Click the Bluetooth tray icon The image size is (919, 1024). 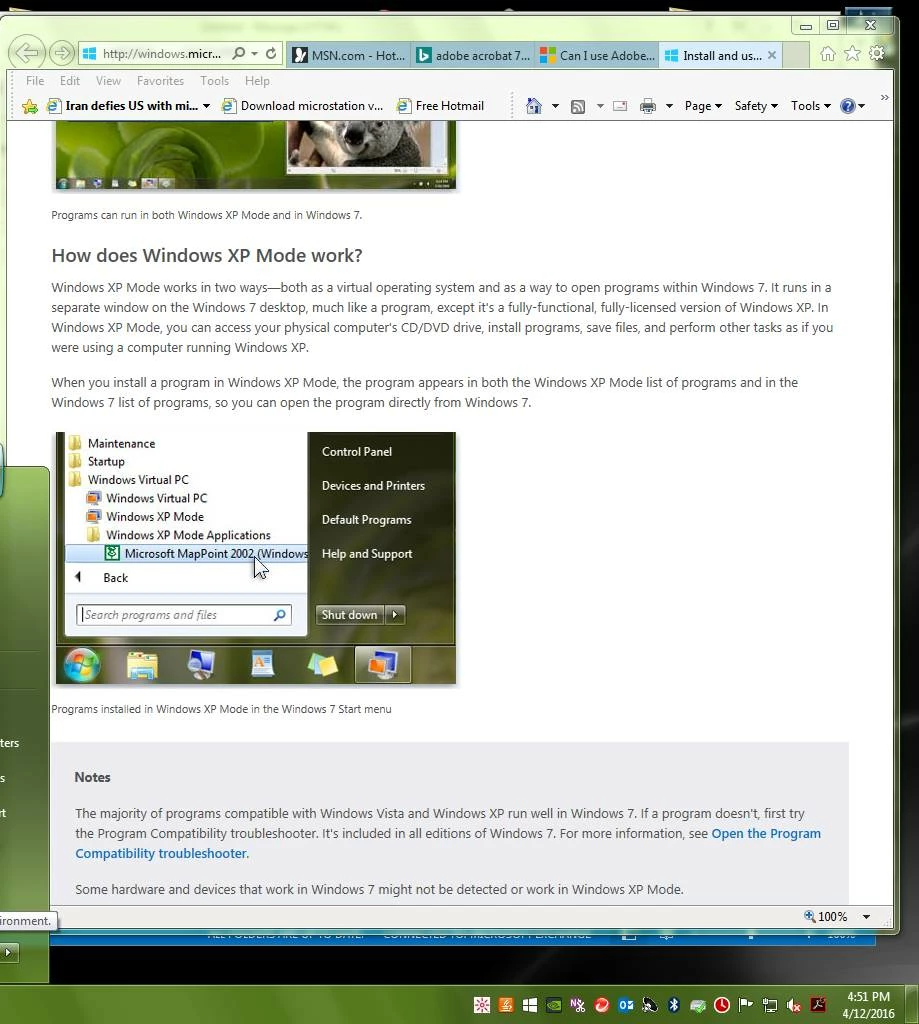pos(674,1005)
